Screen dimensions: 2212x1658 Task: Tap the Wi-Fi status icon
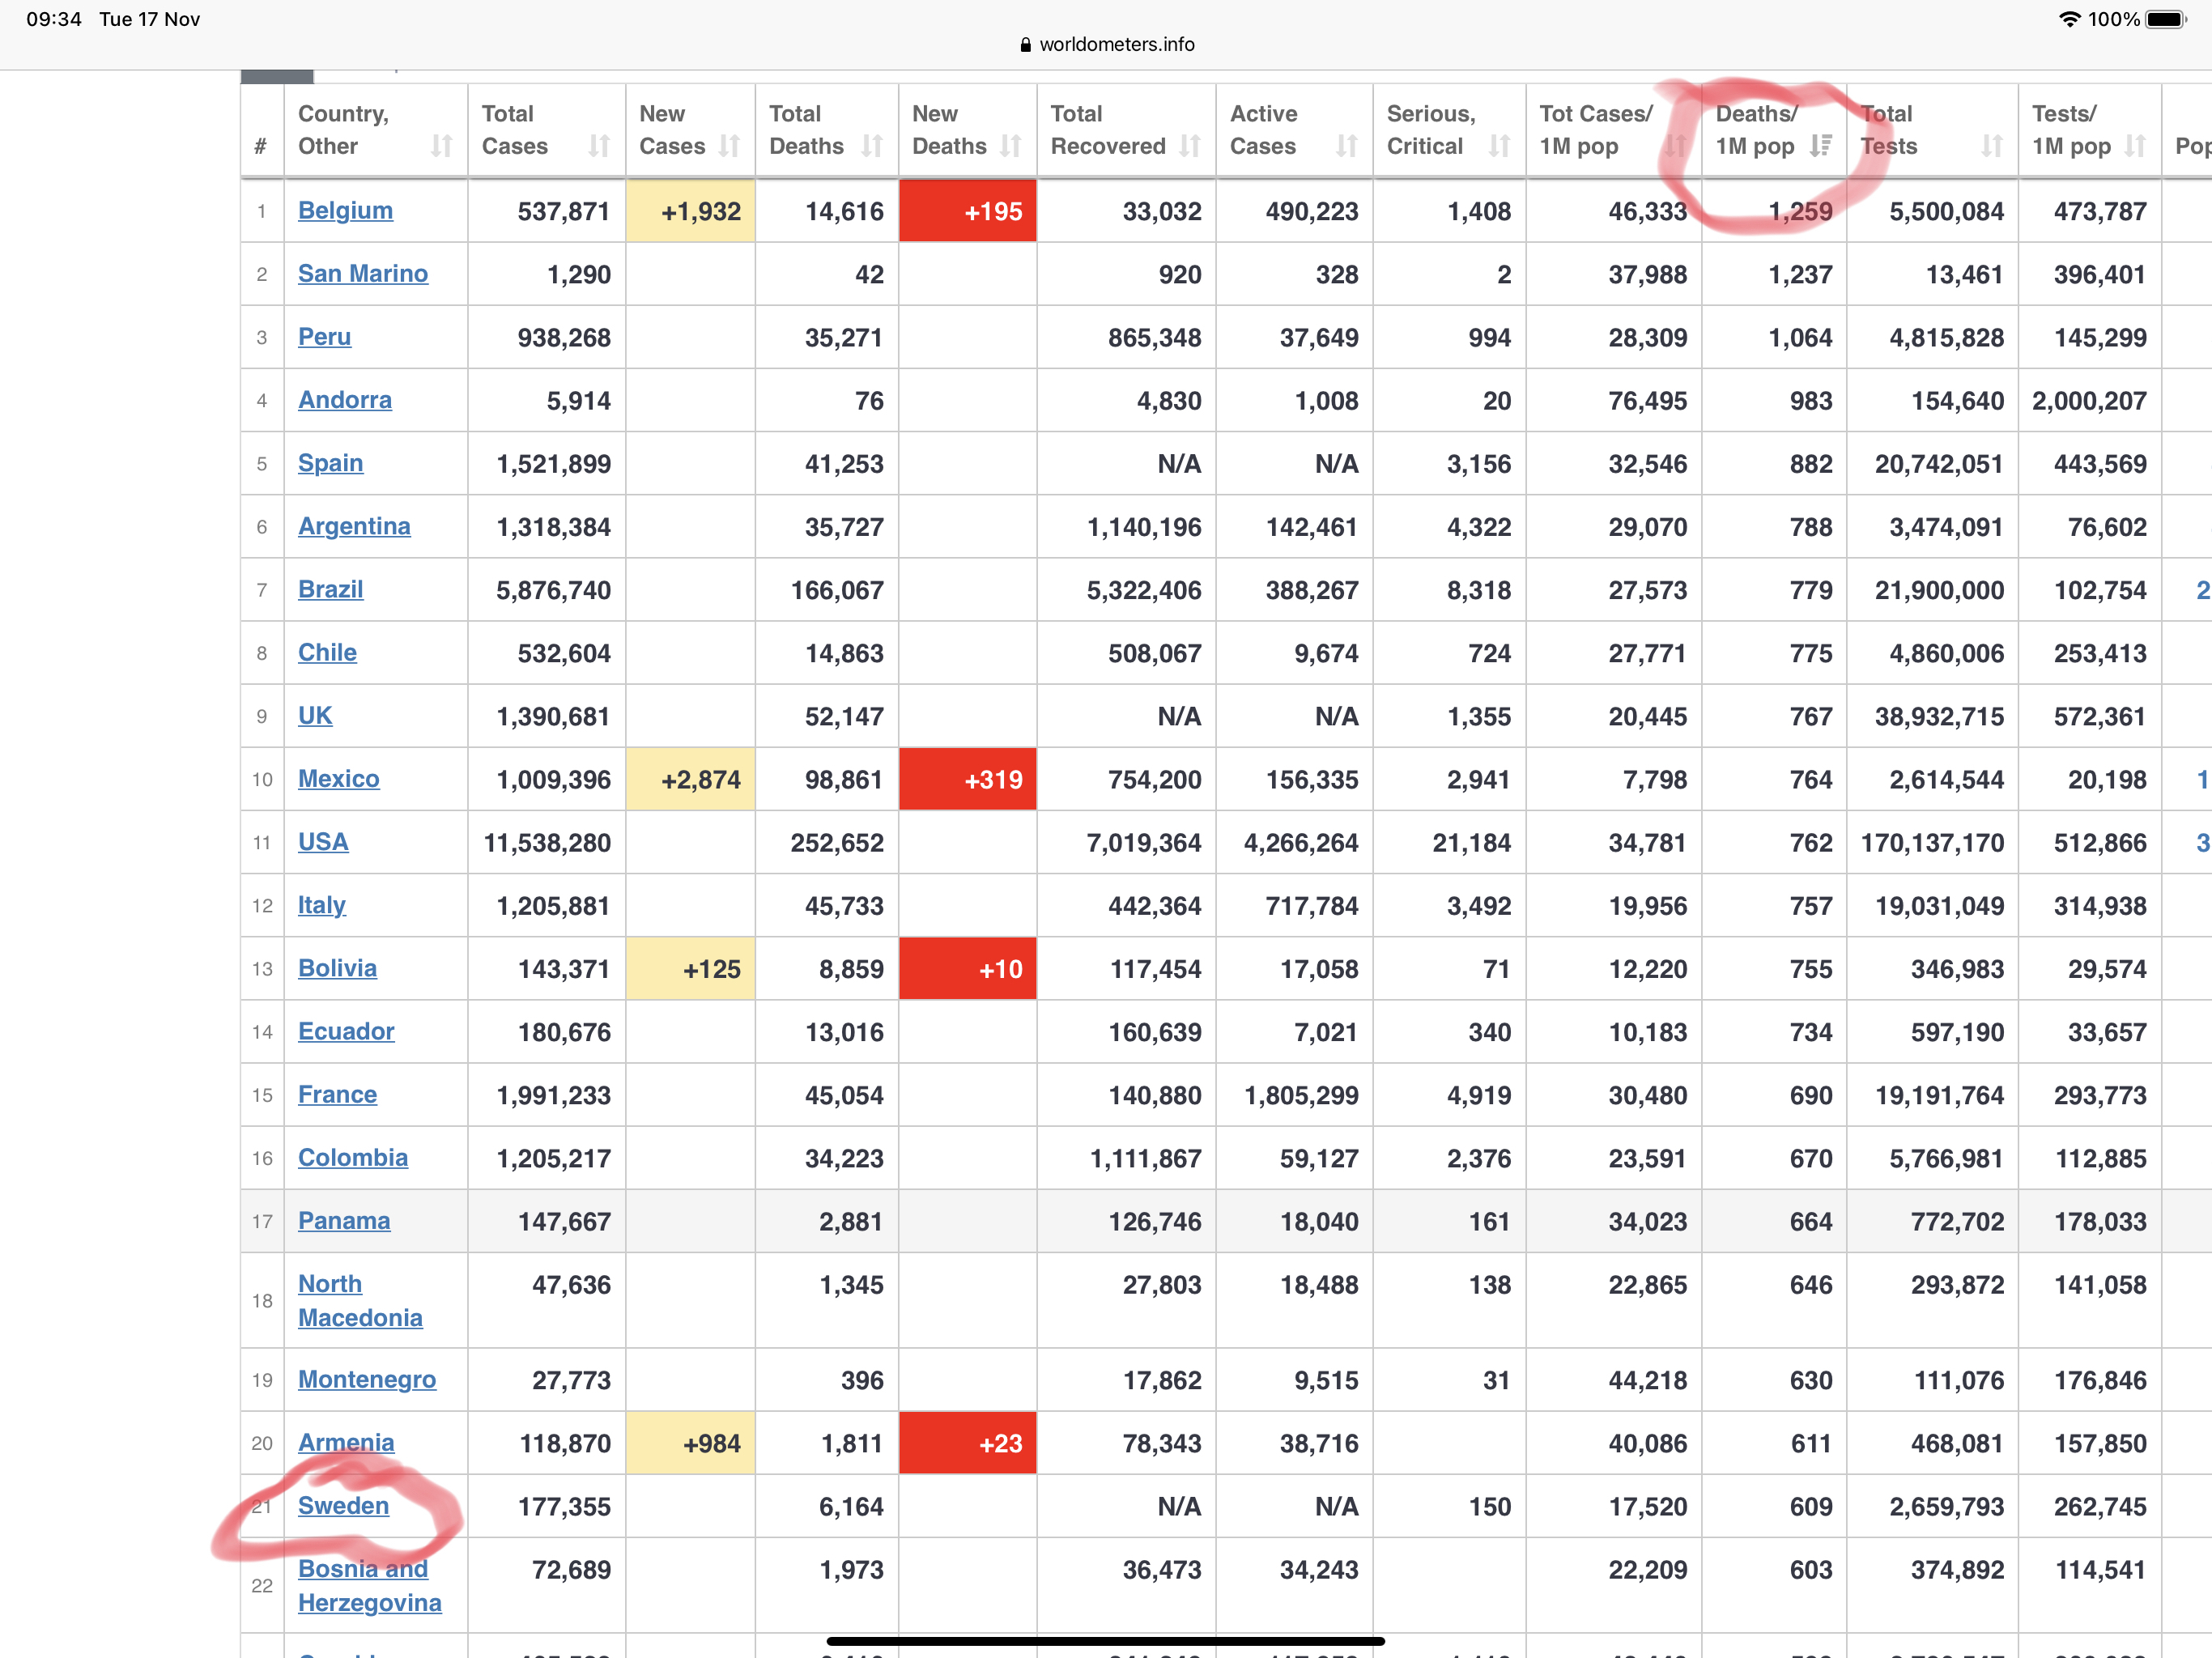[2069, 19]
